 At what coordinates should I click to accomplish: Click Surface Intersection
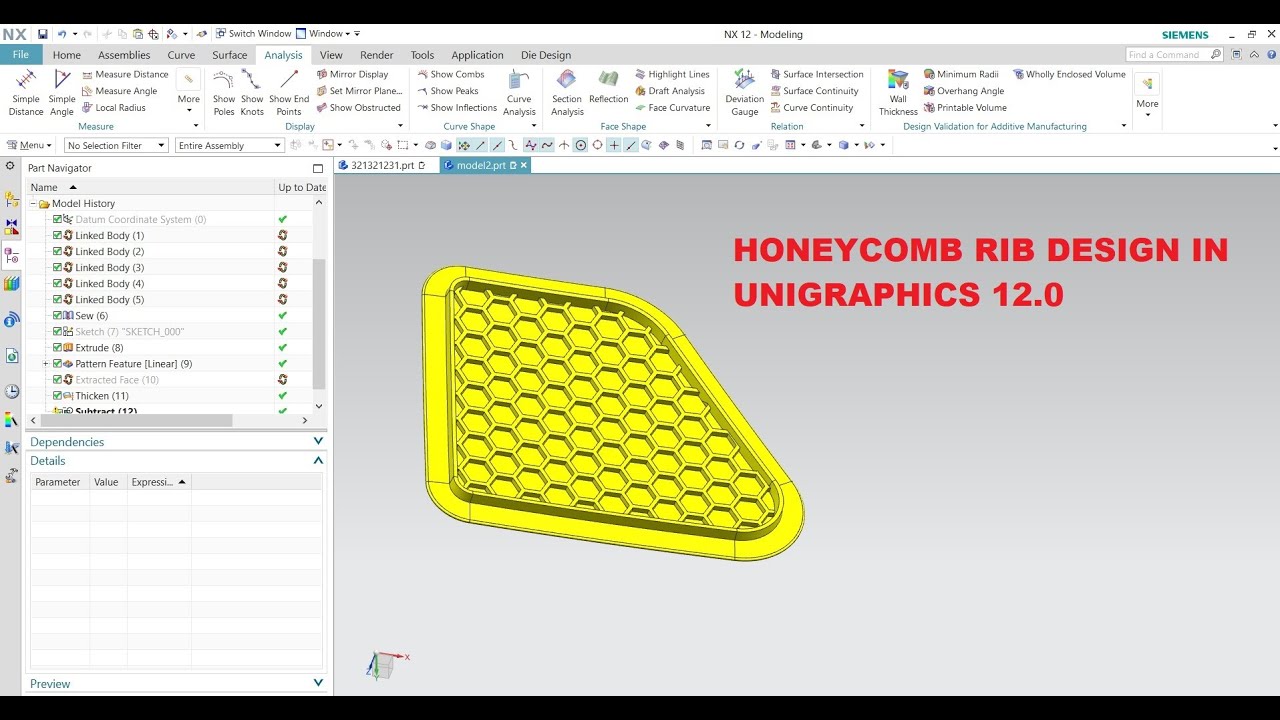tap(816, 74)
